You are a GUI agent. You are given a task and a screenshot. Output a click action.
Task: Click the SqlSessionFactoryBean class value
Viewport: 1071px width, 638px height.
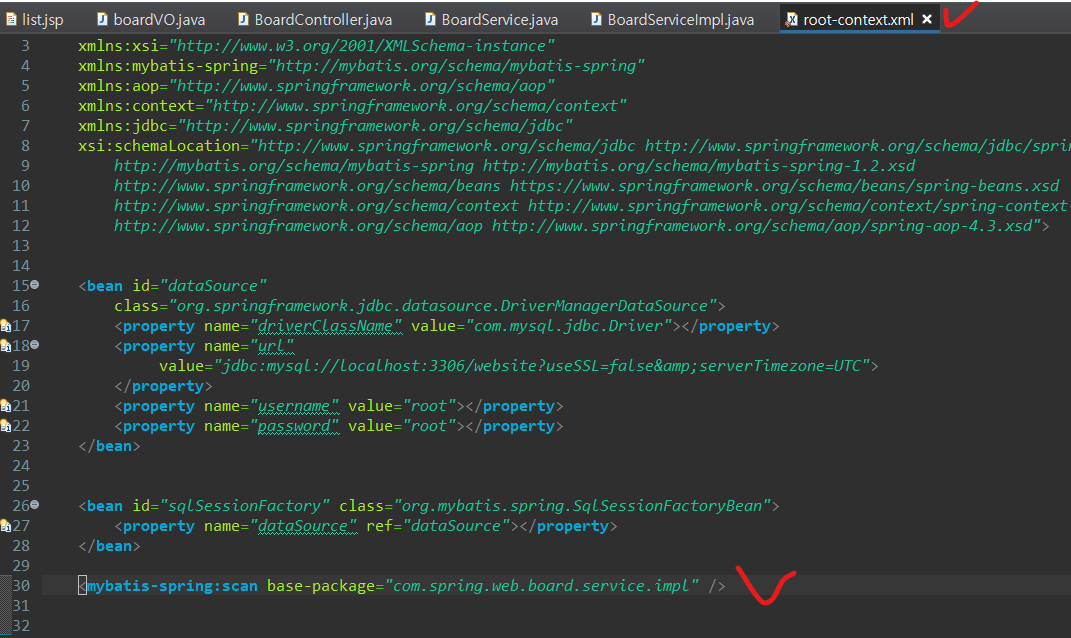582,505
